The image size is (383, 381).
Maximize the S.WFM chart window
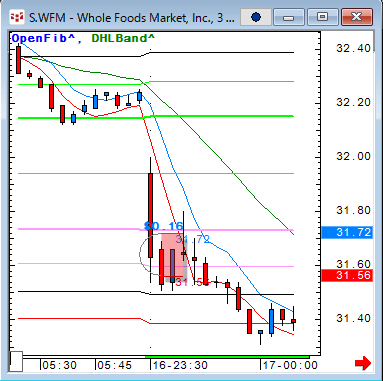tap(322, 17)
